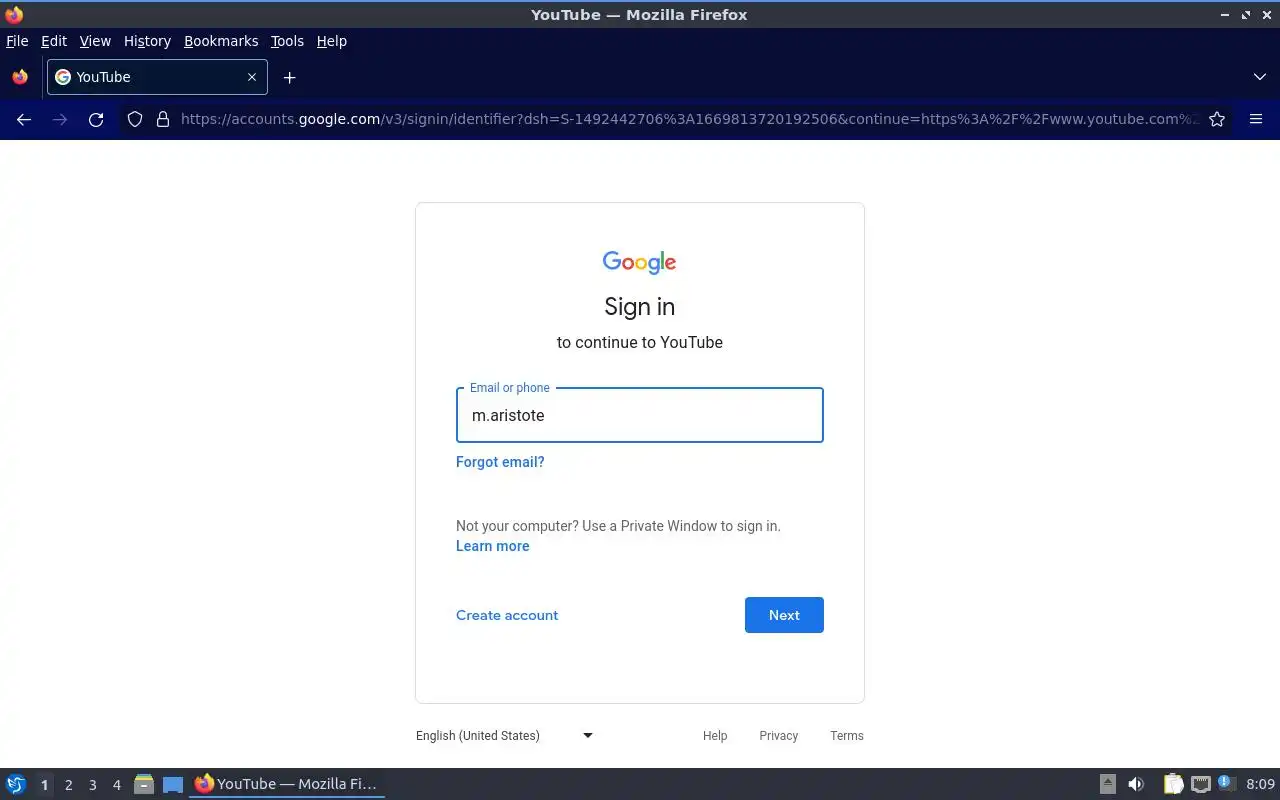1280x800 pixels.
Task: Switch to workspace 2
Action: tap(68, 785)
